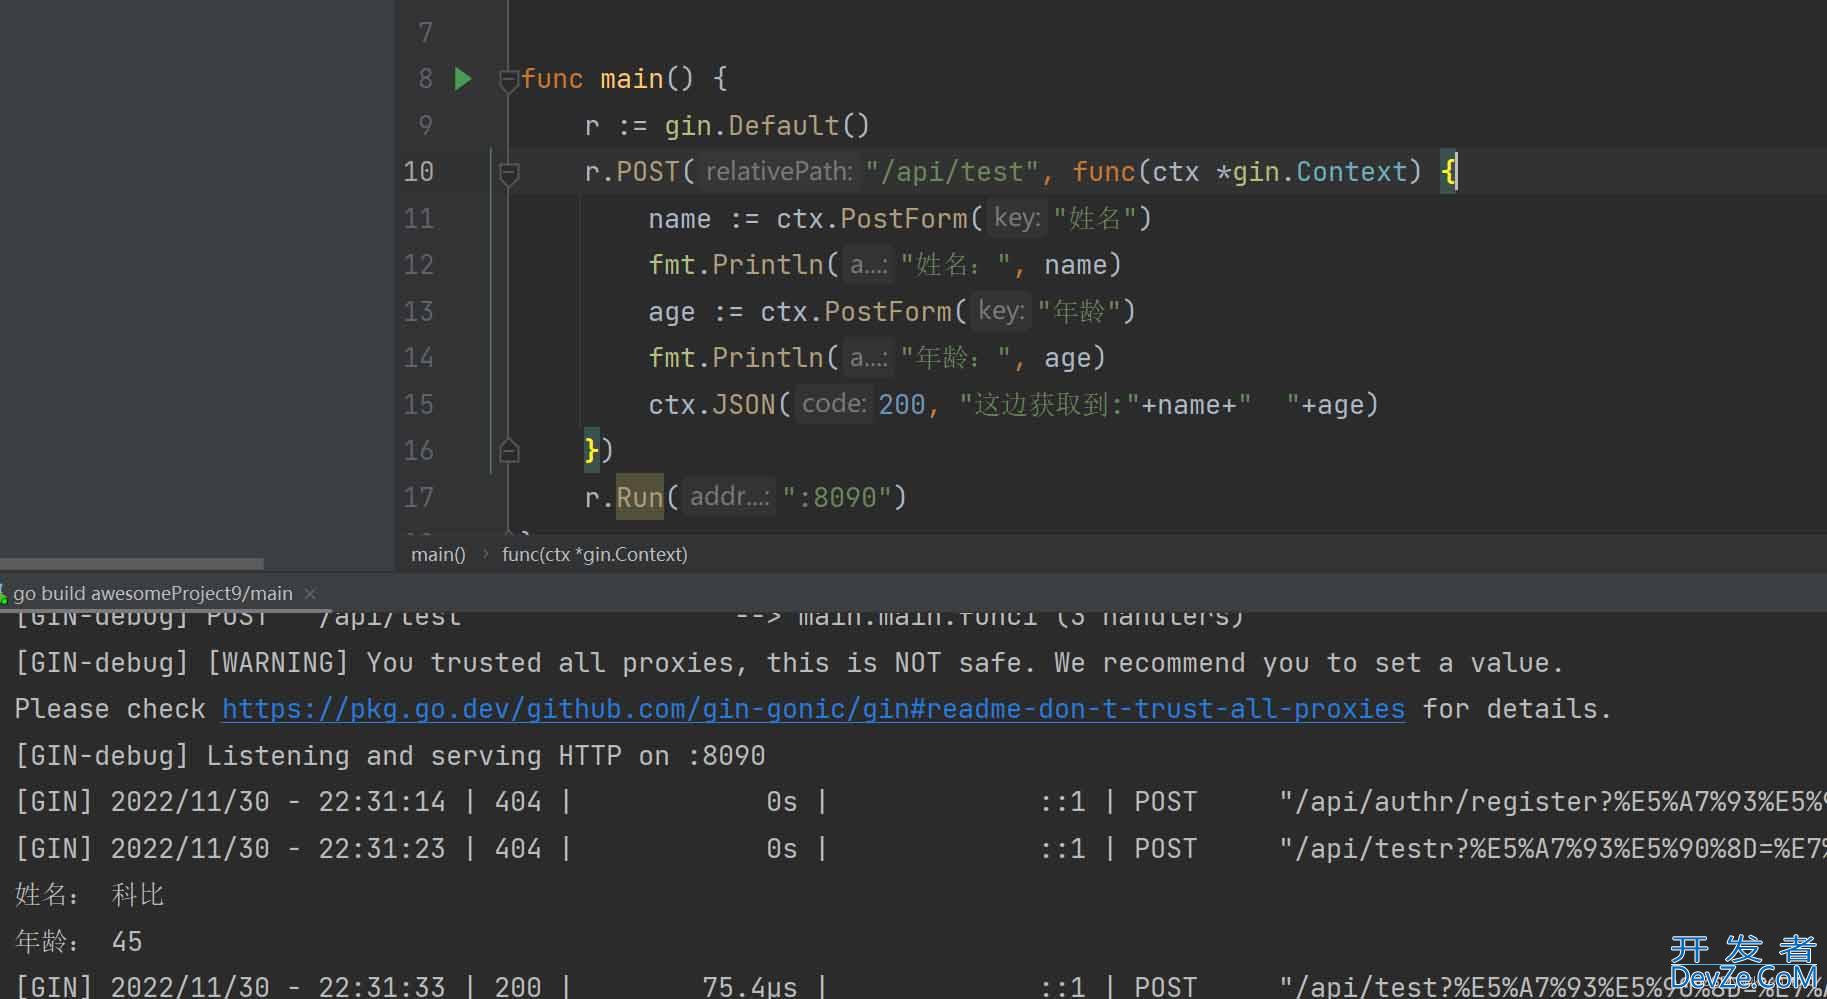Click the closing brace highlighted on line 16
The width and height of the screenshot is (1827, 999).
pyautogui.click(x=591, y=451)
